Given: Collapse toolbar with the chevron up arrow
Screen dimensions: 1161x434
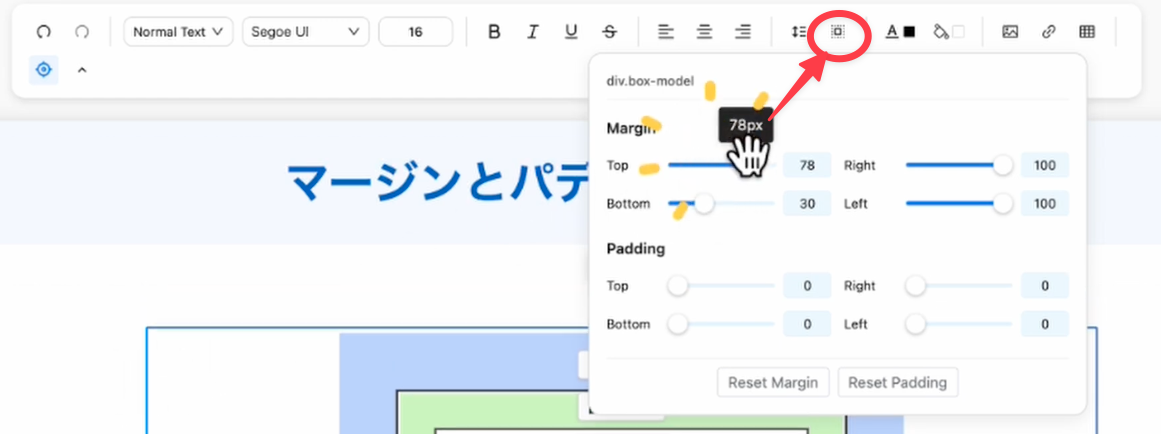Looking at the screenshot, I should click(82, 70).
